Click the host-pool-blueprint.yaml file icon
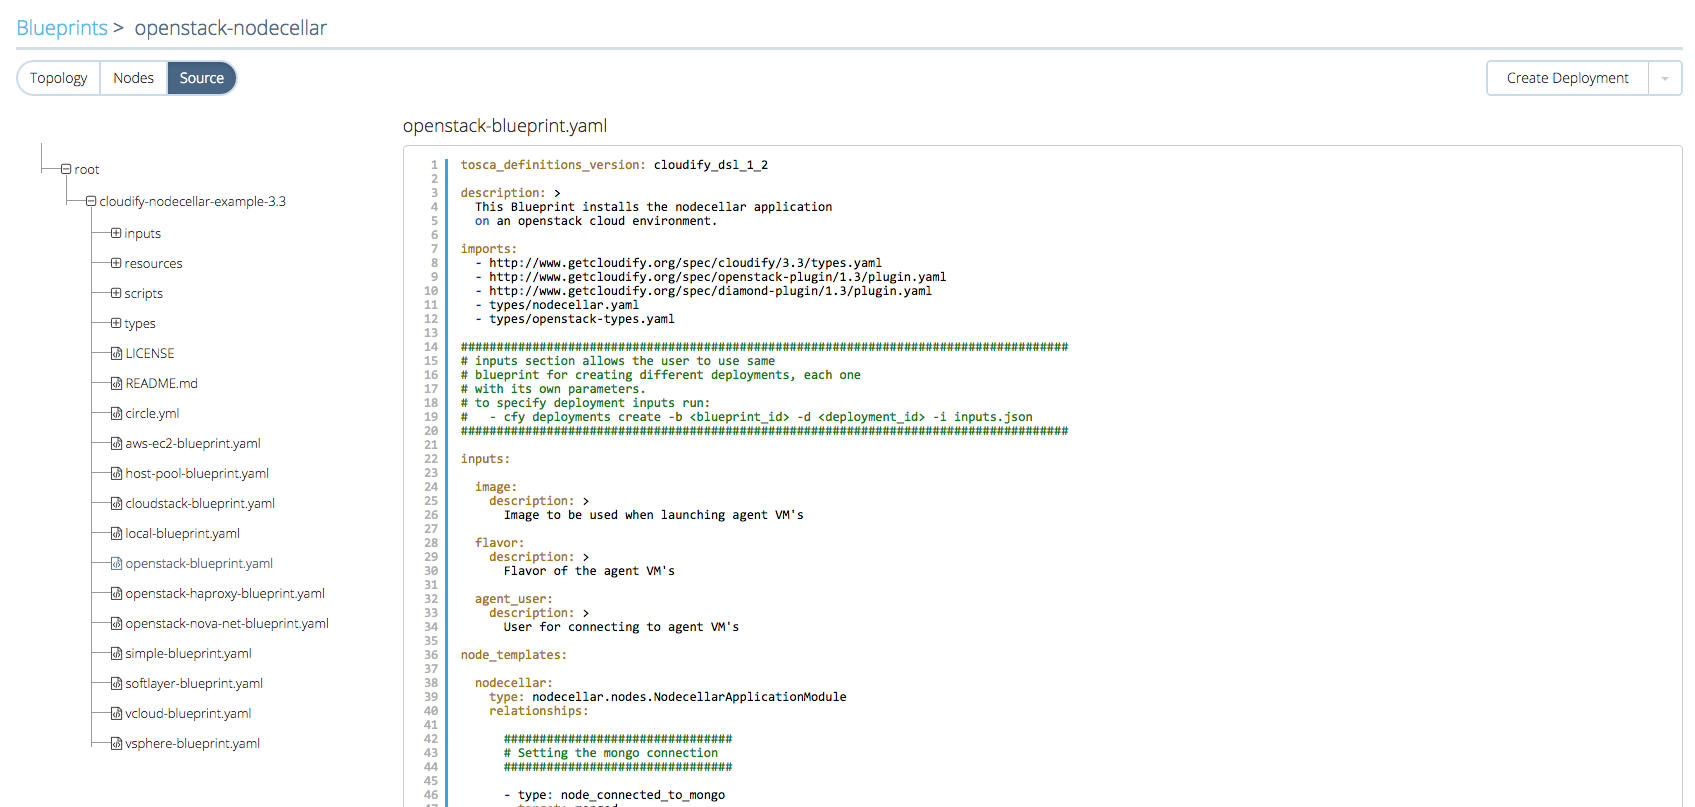The image size is (1695, 807). pos(116,474)
